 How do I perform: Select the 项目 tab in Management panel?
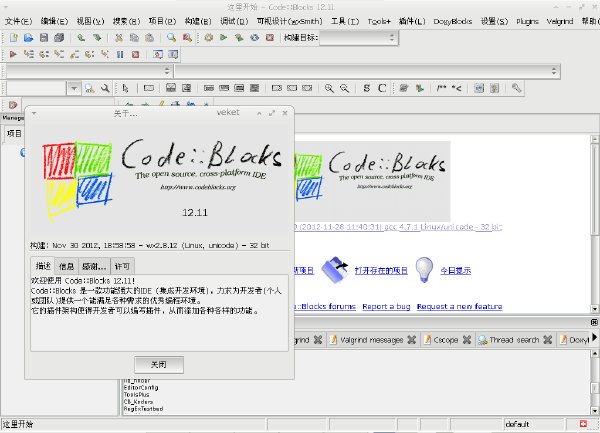click(14, 133)
